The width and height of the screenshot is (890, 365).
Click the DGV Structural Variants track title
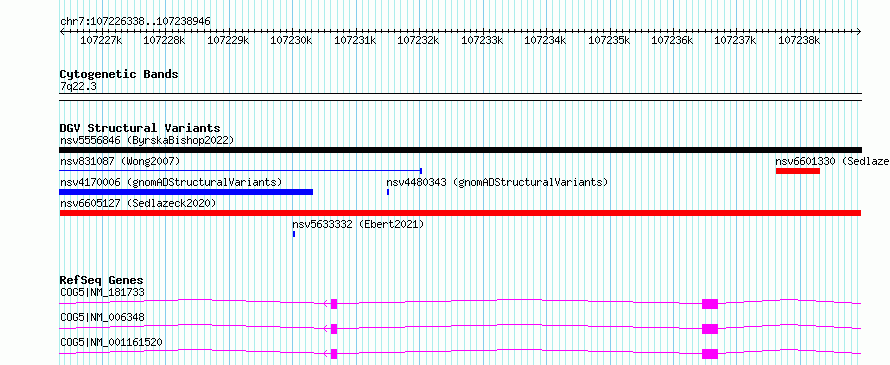(140, 128)
